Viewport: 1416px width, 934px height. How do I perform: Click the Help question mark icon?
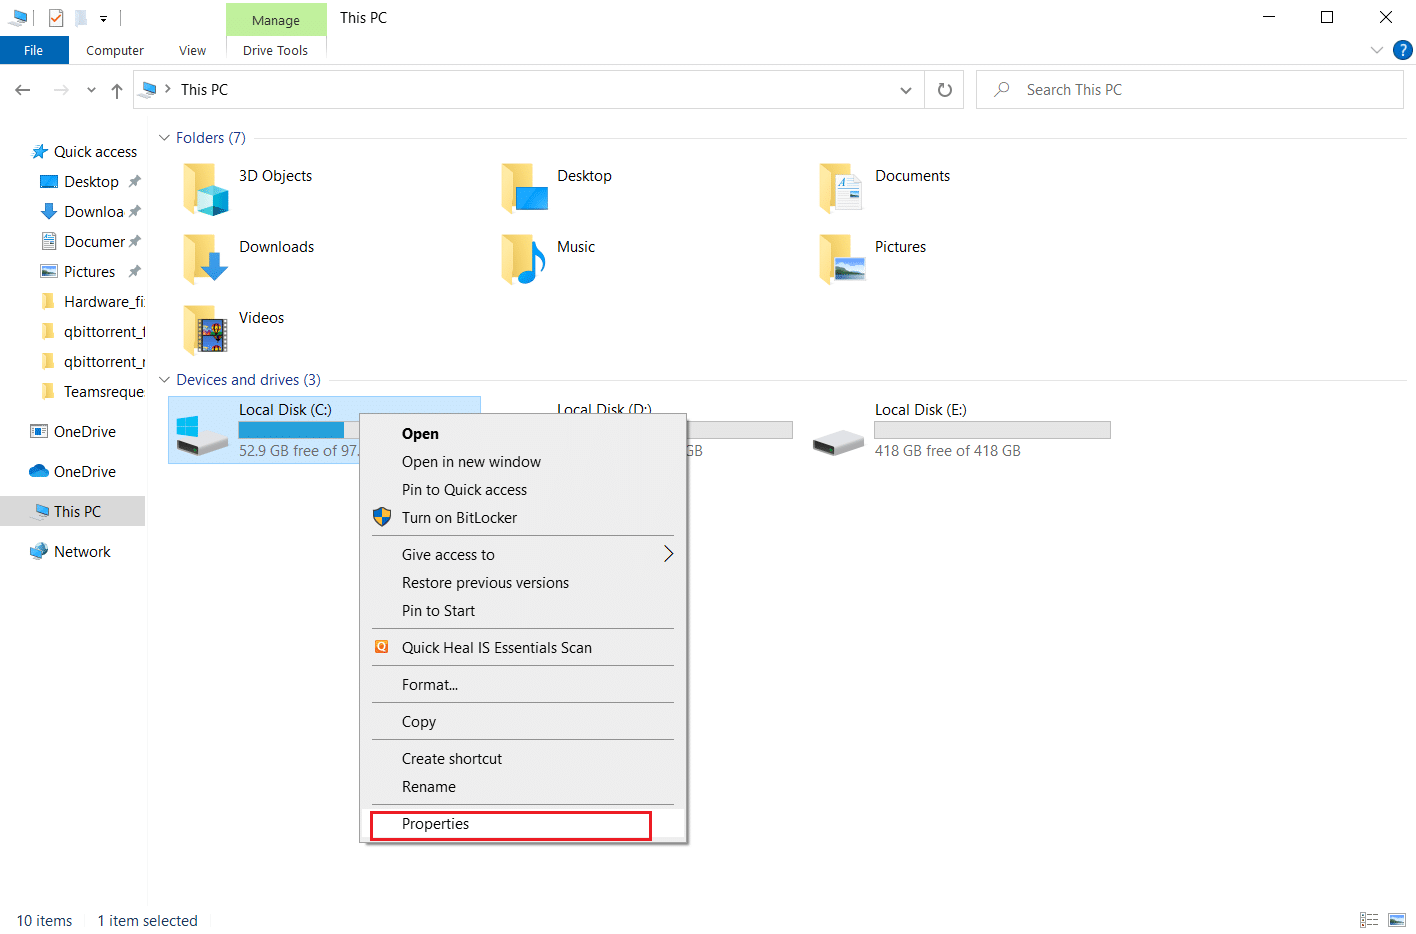tap(1403, 50)
